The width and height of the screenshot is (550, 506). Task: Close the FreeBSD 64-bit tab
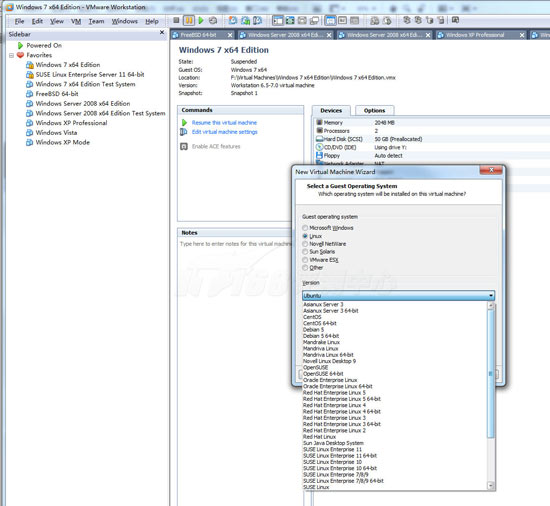230,35
